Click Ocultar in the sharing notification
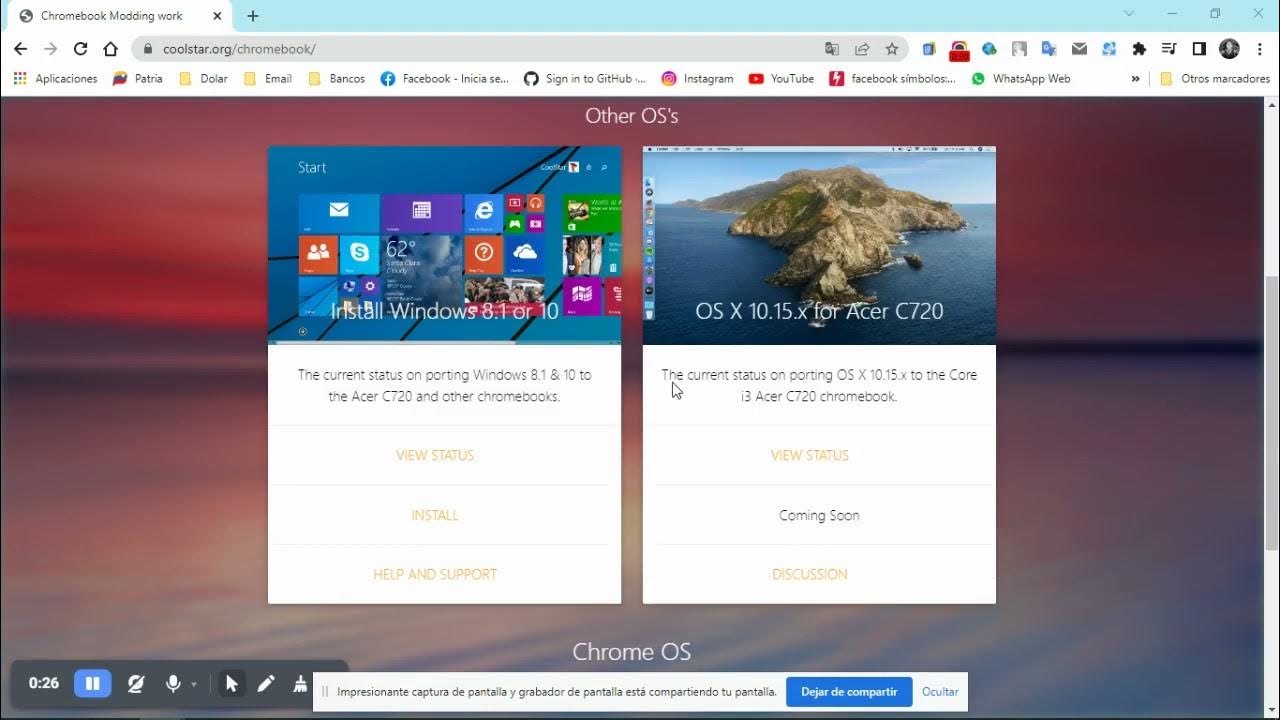 click(x=940, y=692)
